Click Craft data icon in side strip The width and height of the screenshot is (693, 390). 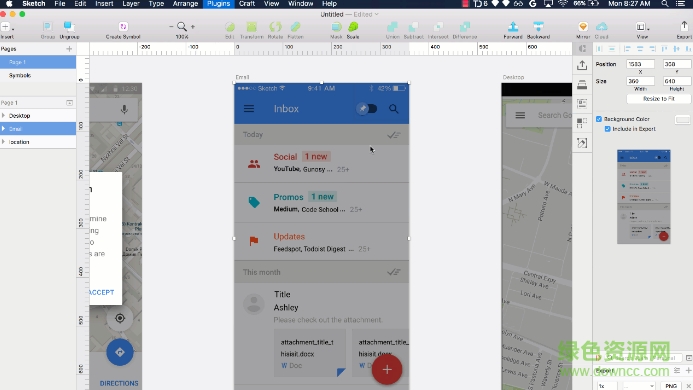click(582, 104)
